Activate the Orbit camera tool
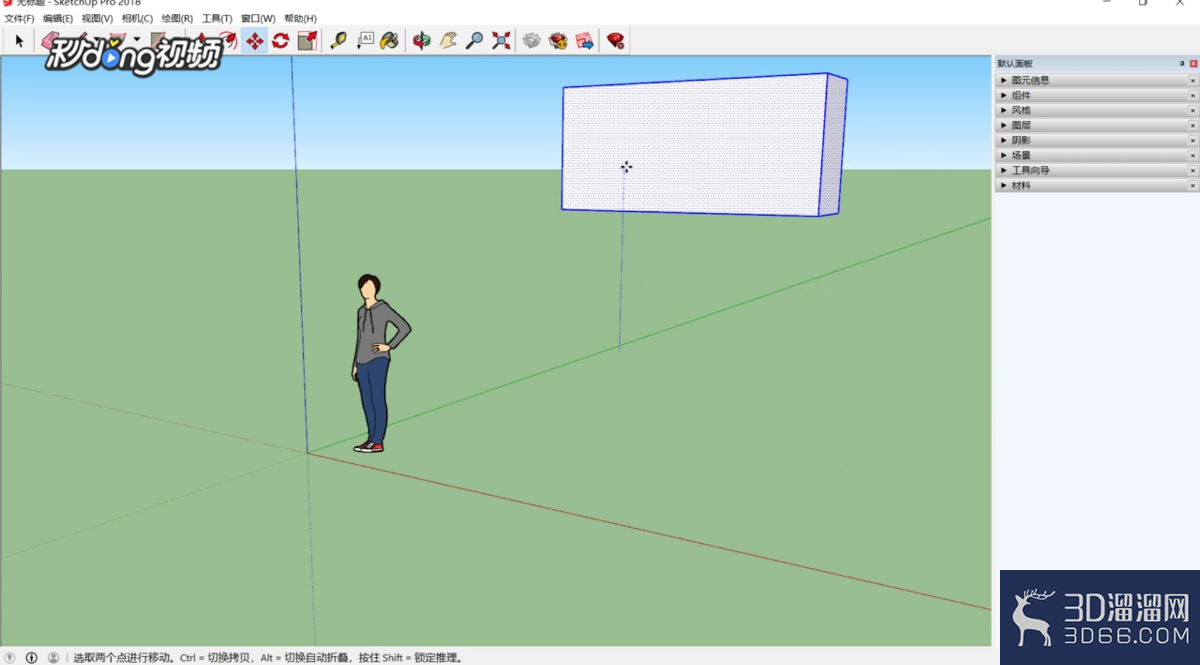This screenshot has height=665, width=1200. (422, 41)
